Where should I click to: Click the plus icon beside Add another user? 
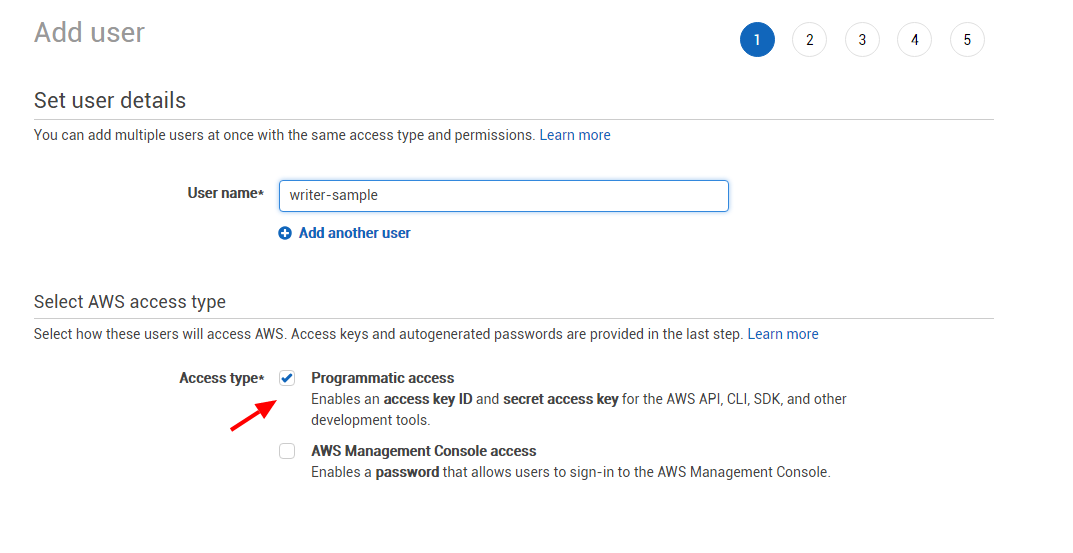(x=285, y=233)
